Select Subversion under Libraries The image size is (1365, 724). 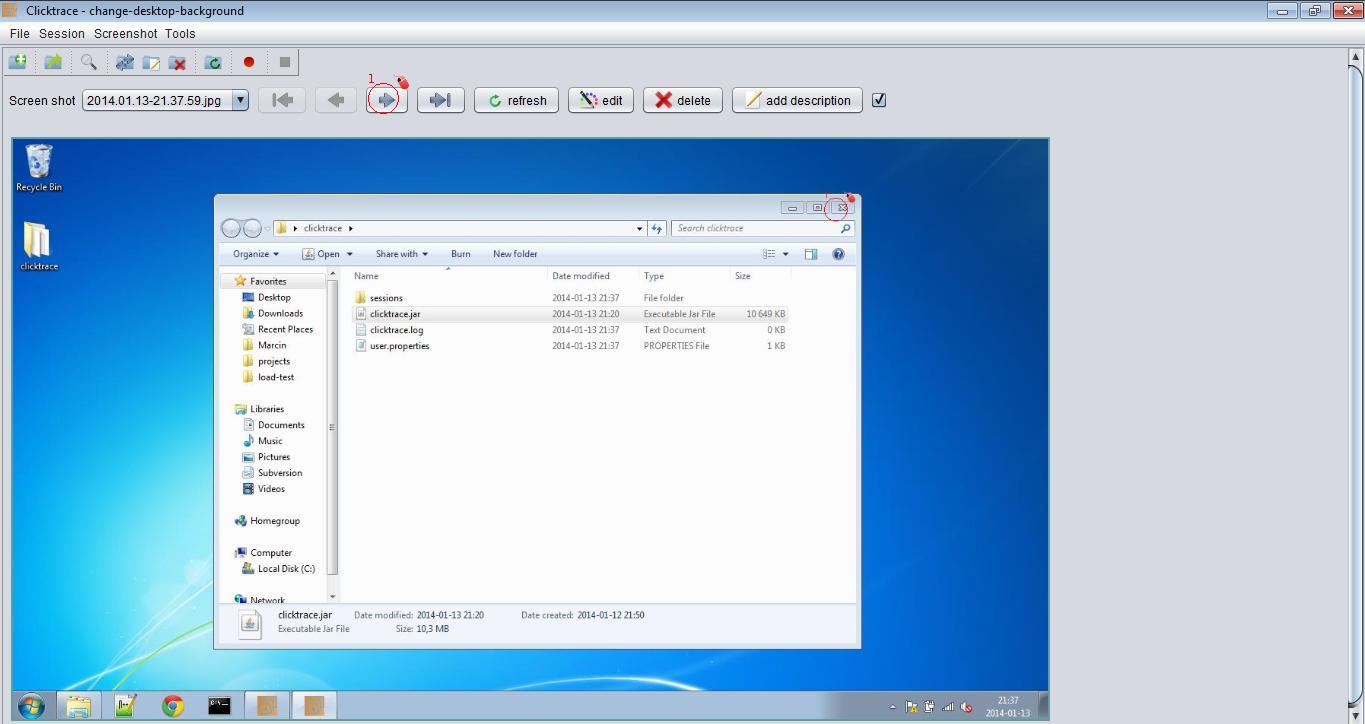point(280,474)
